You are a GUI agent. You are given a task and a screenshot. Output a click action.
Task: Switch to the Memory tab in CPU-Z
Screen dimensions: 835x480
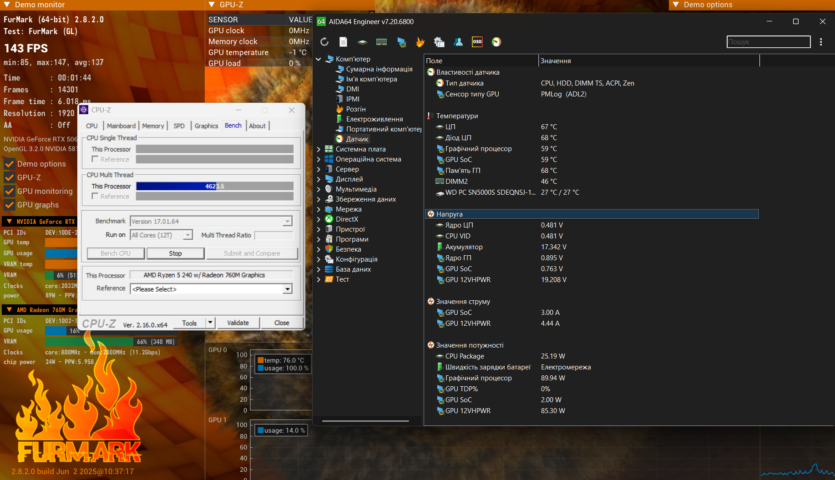[153, 126]
